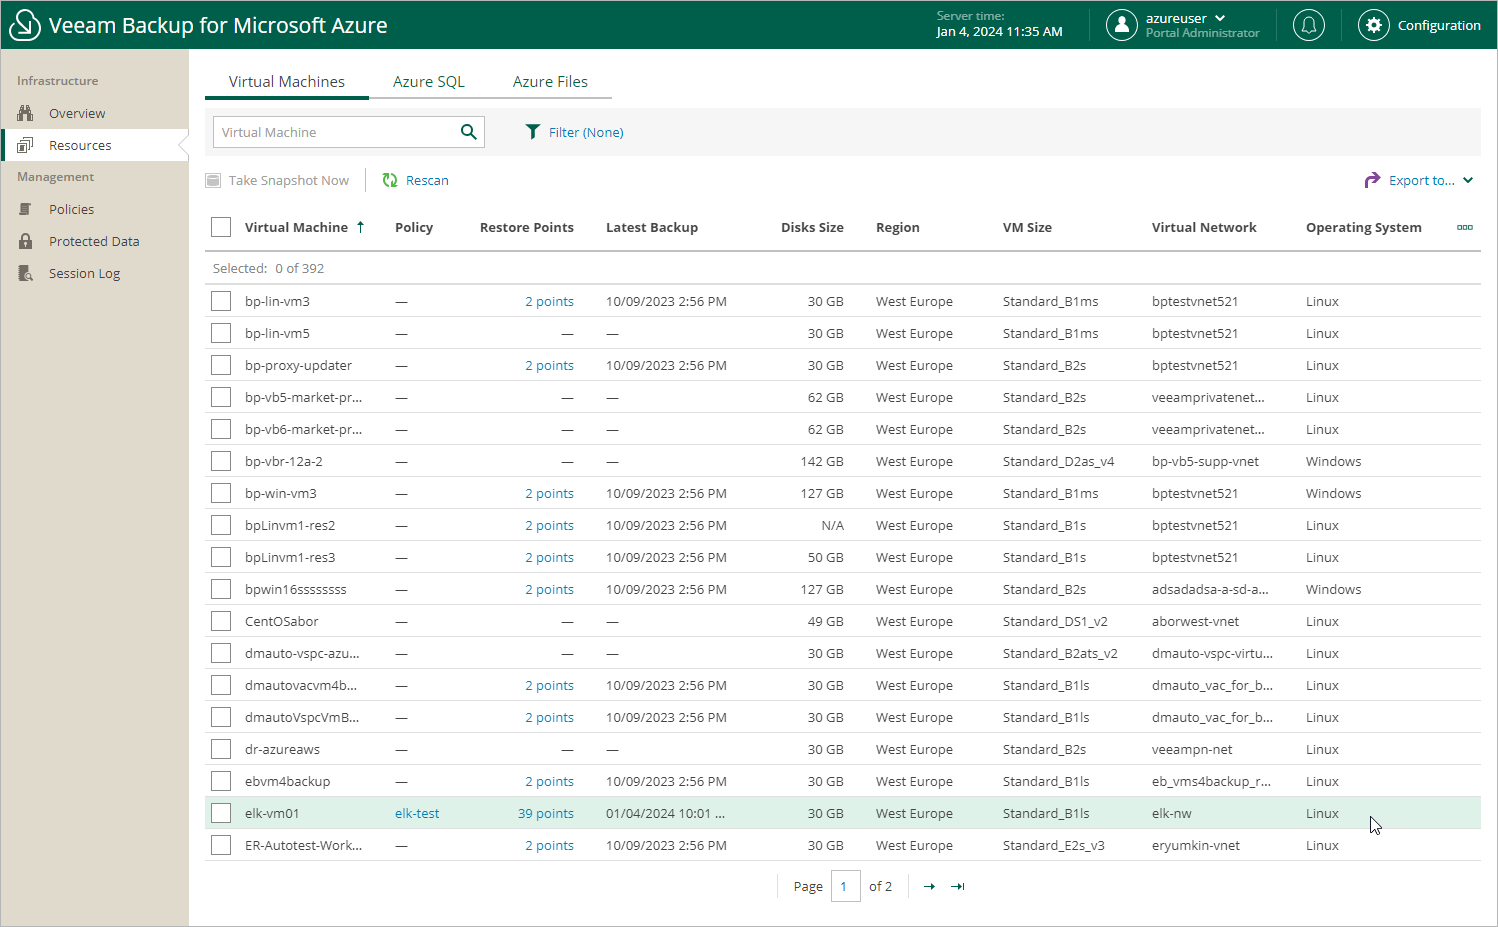The width and height of the screenshot is (1498, 927).
Task: Click the Resources sidebar icon
Action: coord(26,145)
